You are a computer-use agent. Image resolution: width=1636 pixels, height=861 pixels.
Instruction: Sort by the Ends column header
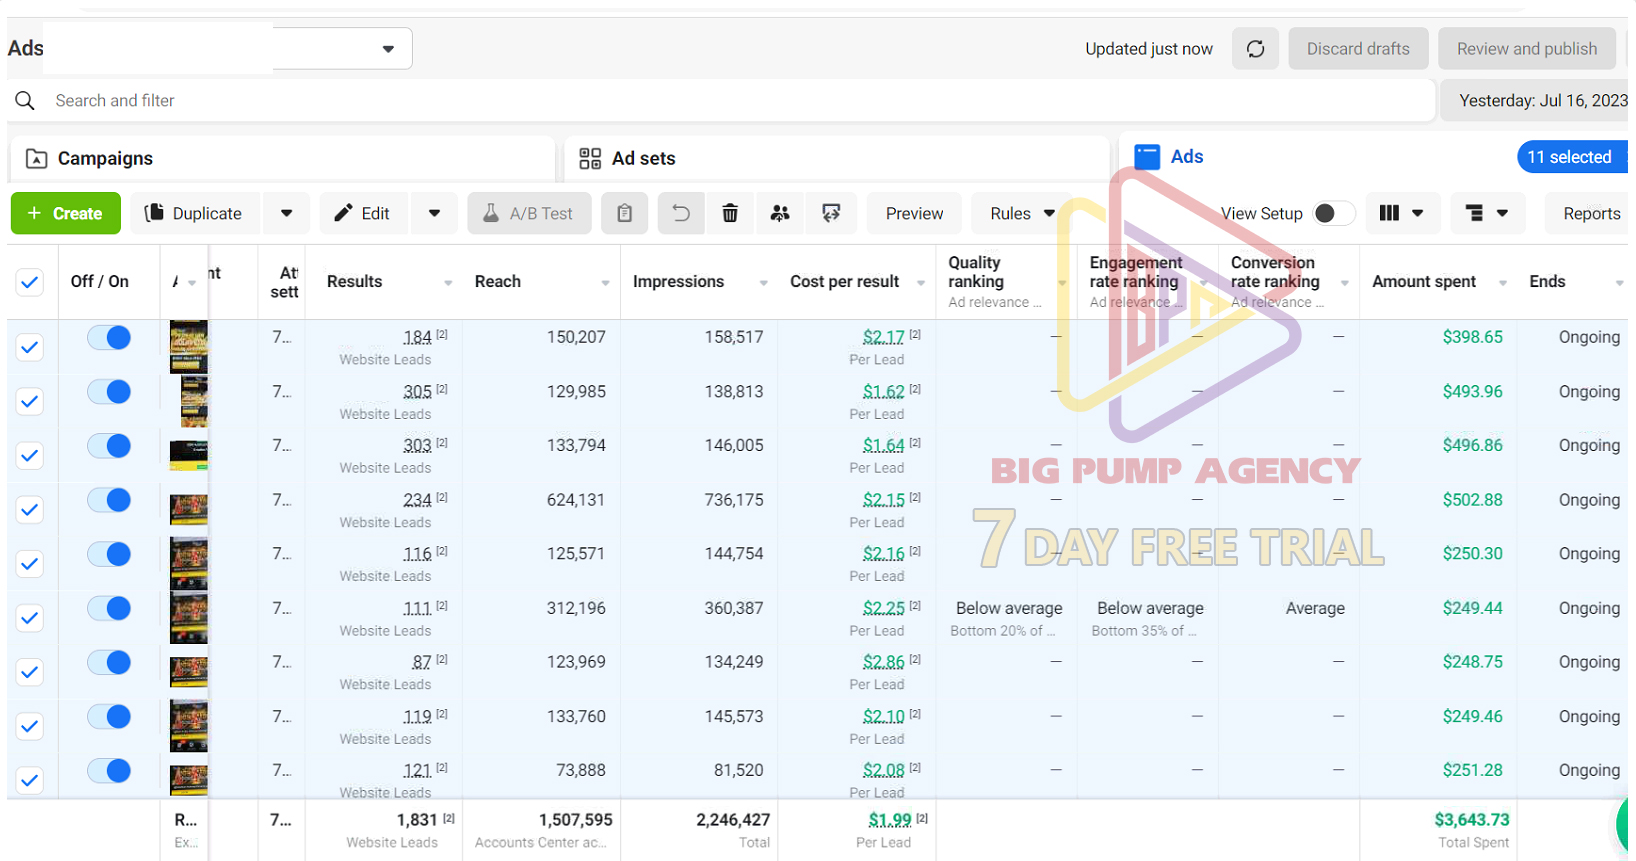click(1547, 282)
